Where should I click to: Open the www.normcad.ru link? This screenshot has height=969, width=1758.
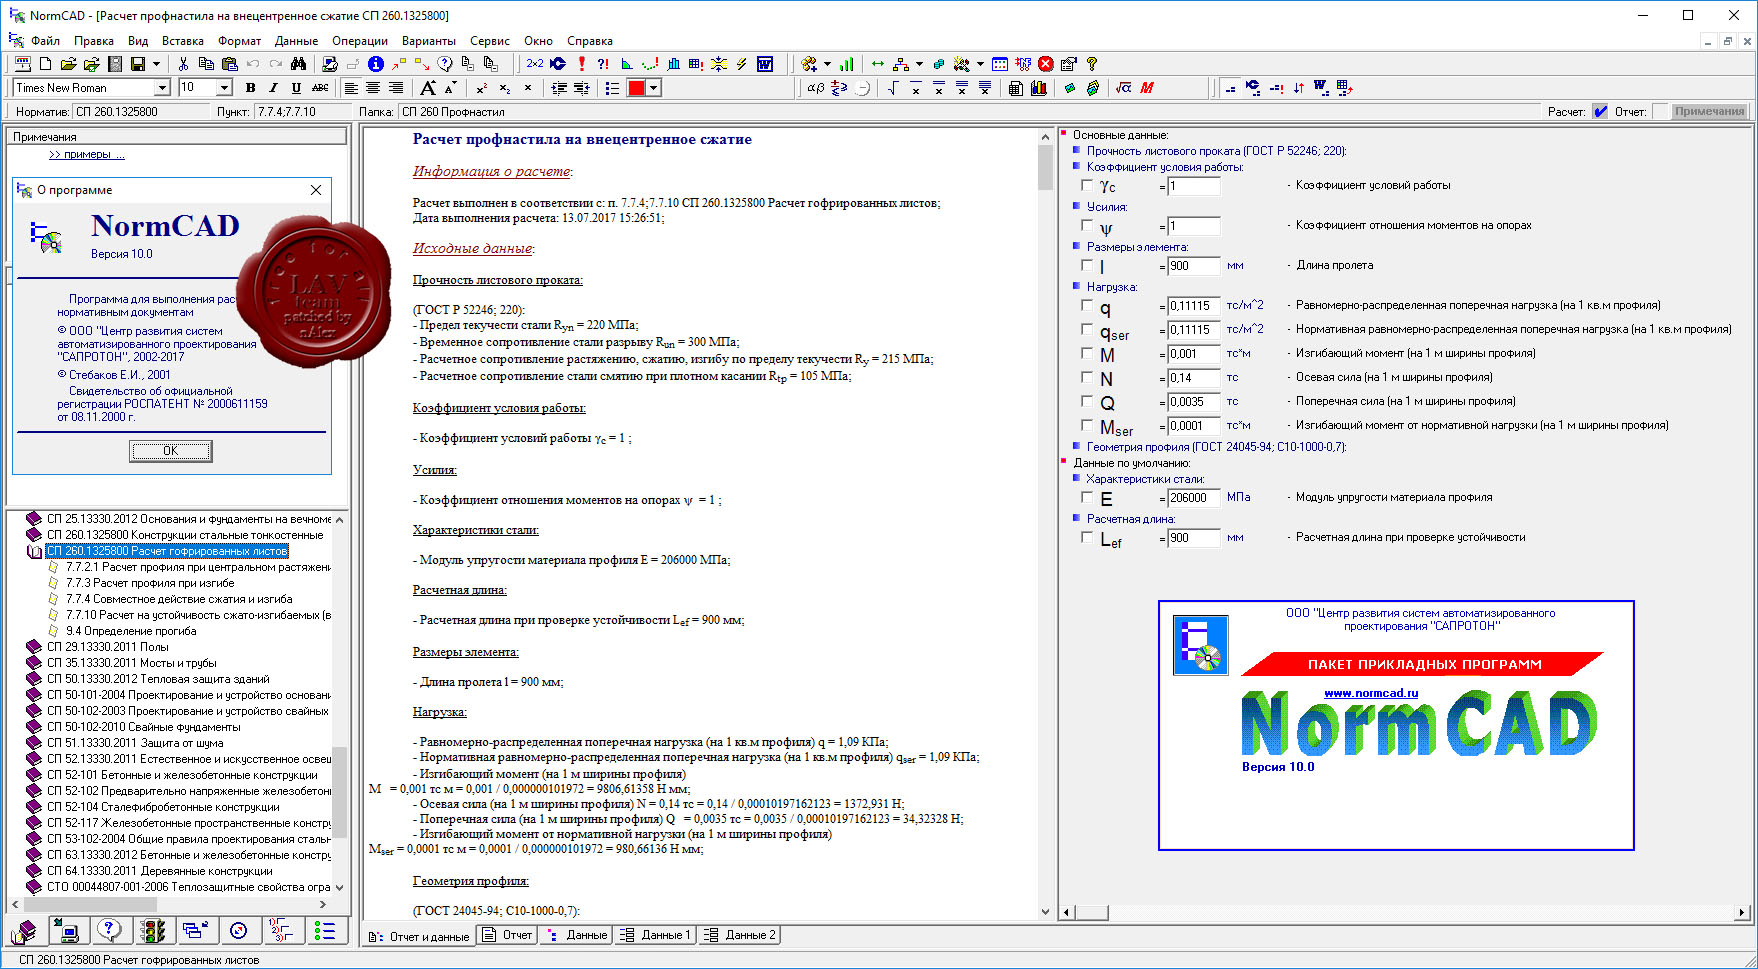pos(1371,693)
